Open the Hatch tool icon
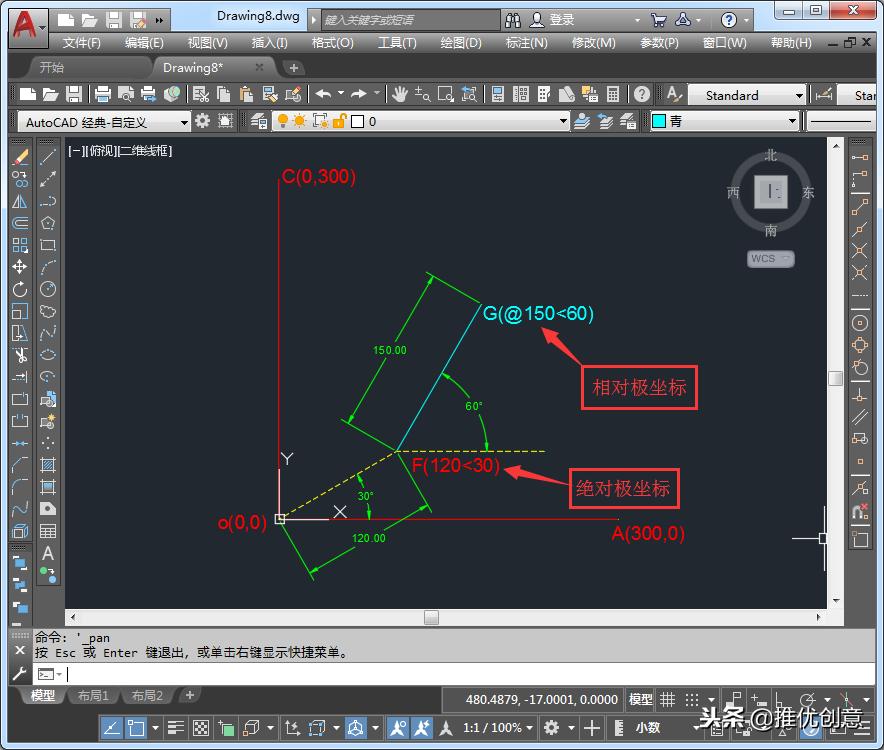The image size is (884, 750). tap(48, 464)
